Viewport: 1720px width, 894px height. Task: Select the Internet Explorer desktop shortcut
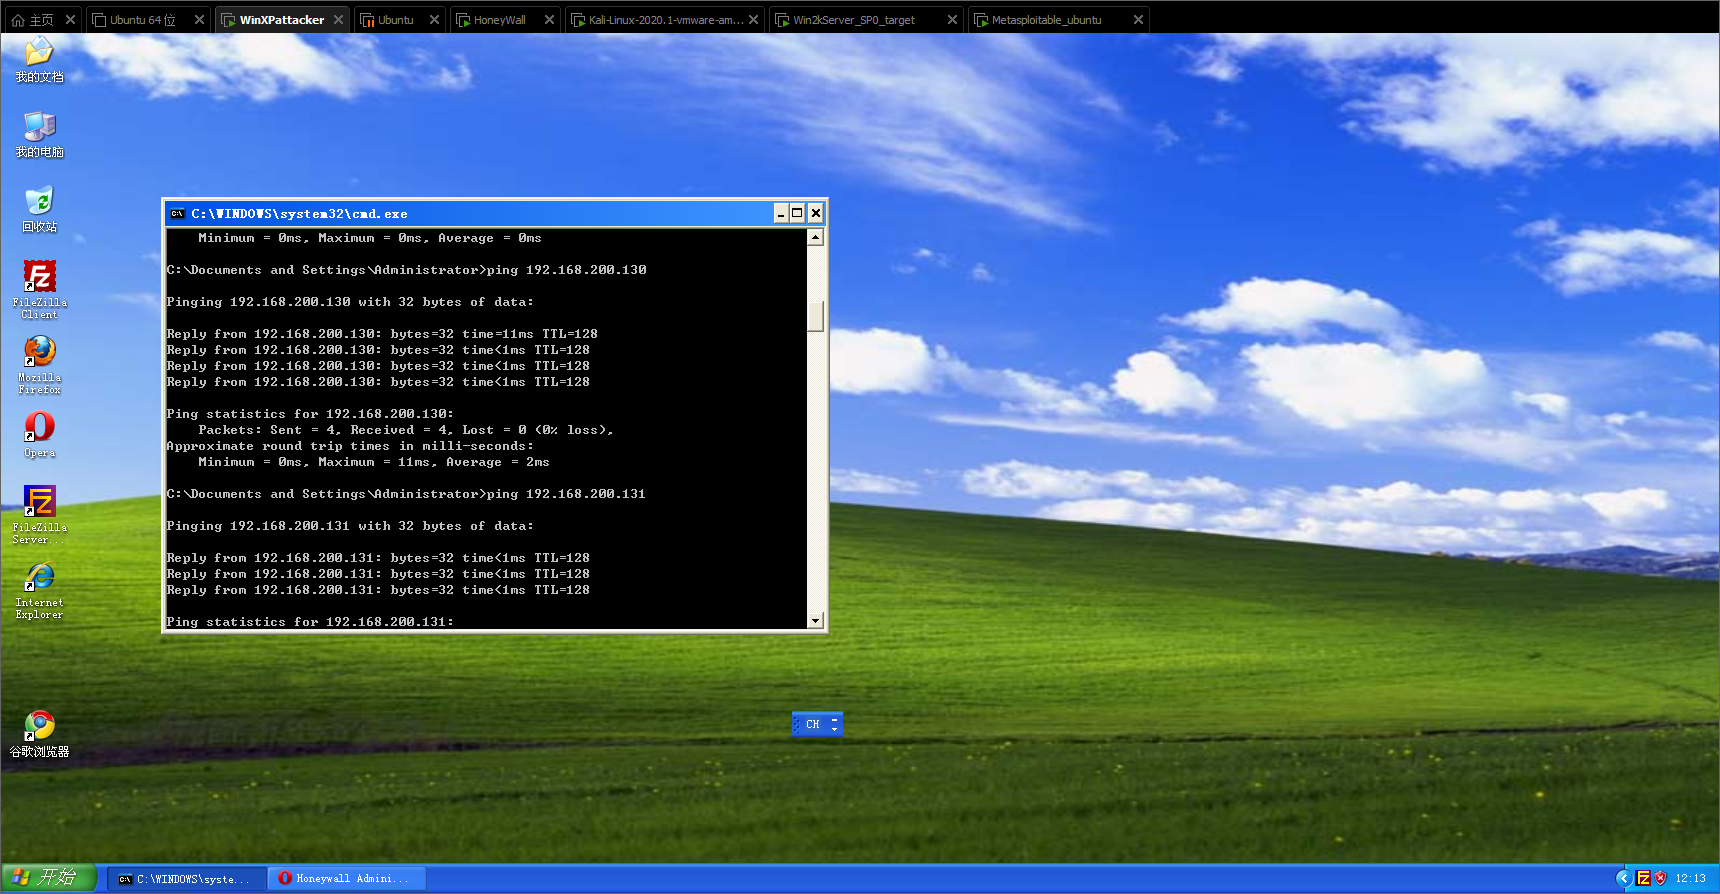click(x=39, y=590)
